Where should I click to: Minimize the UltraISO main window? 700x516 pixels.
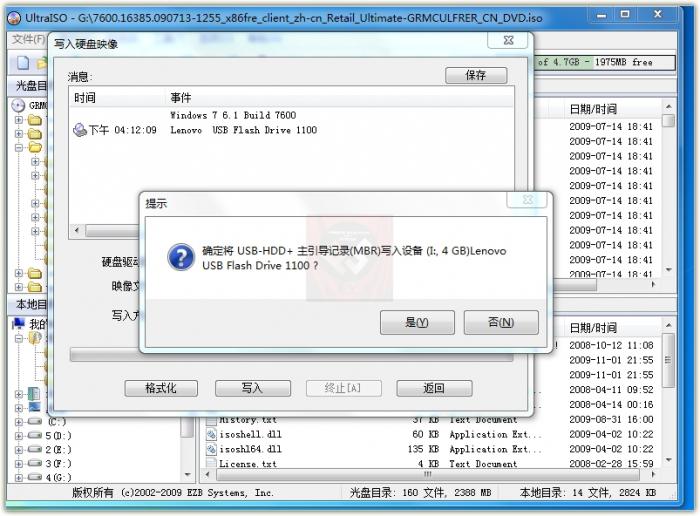(x=602, y=15)
